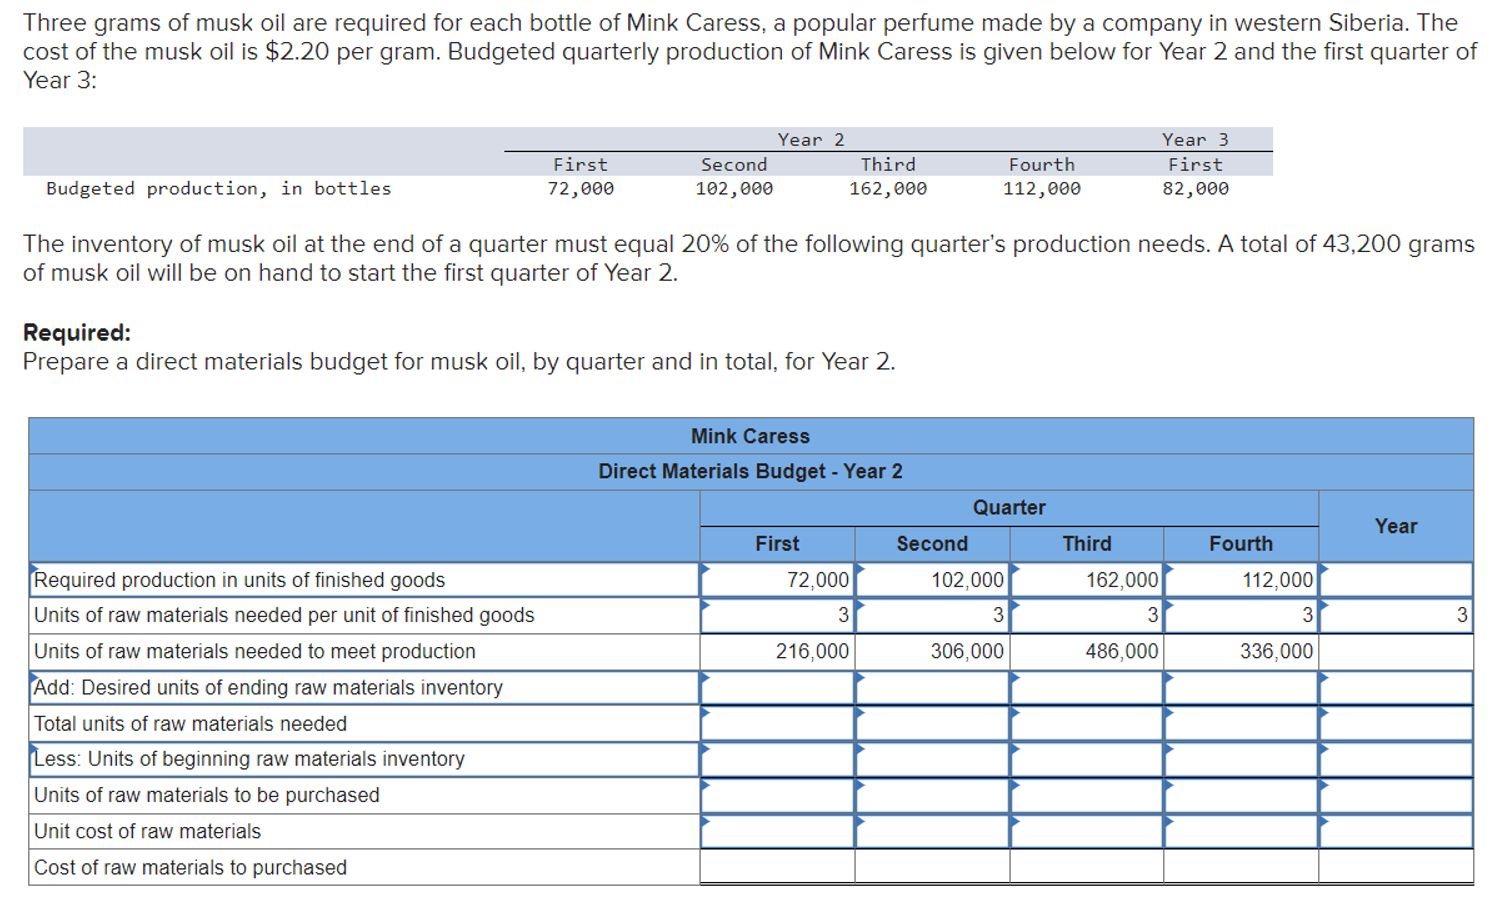This screenshot has width=1512, height=900.
Task: Select Fourth quarter beginning raw materials inventory cell
Action: pyautogui.click(x=1241, y=760)
